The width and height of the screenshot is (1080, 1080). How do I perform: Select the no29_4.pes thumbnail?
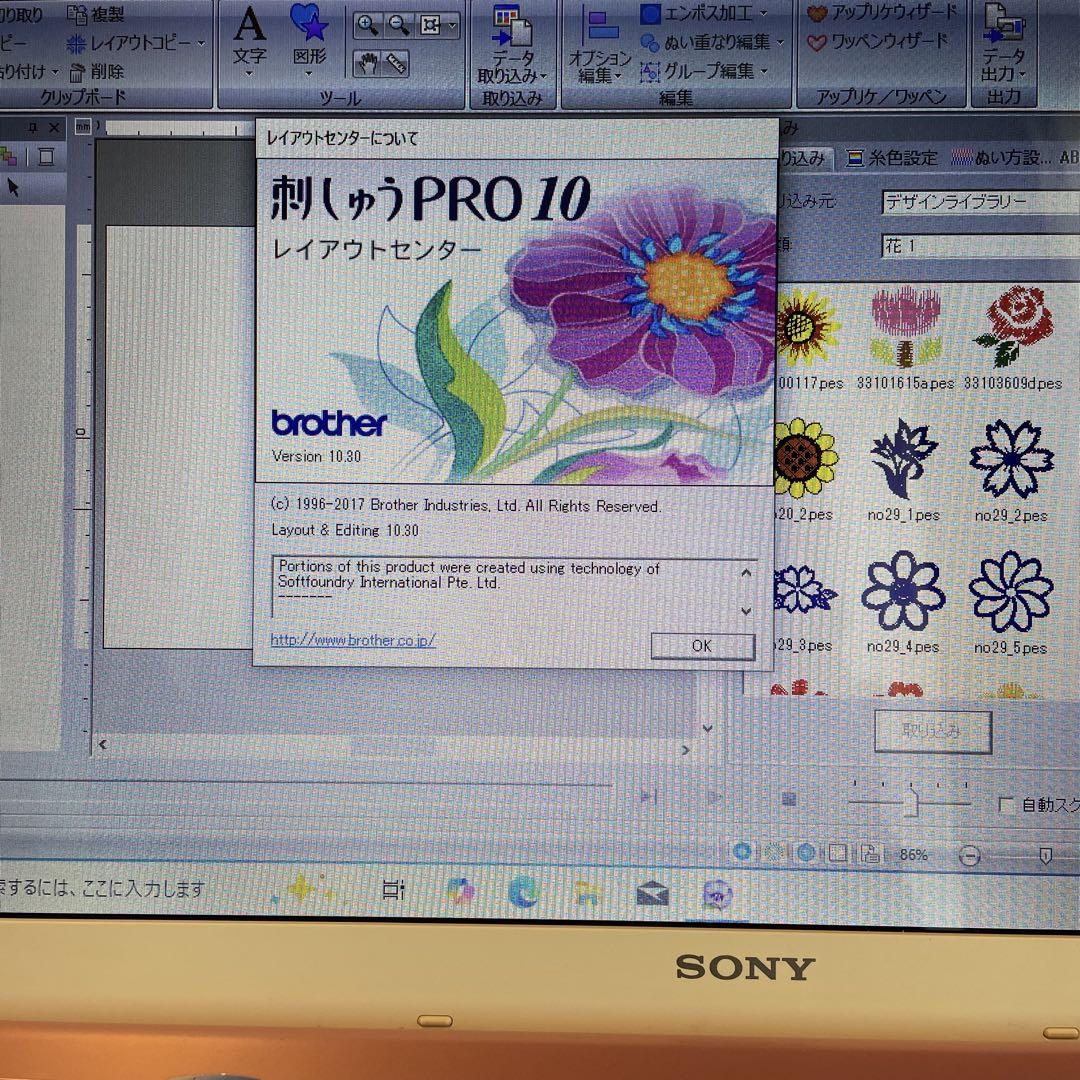point(903,603)
